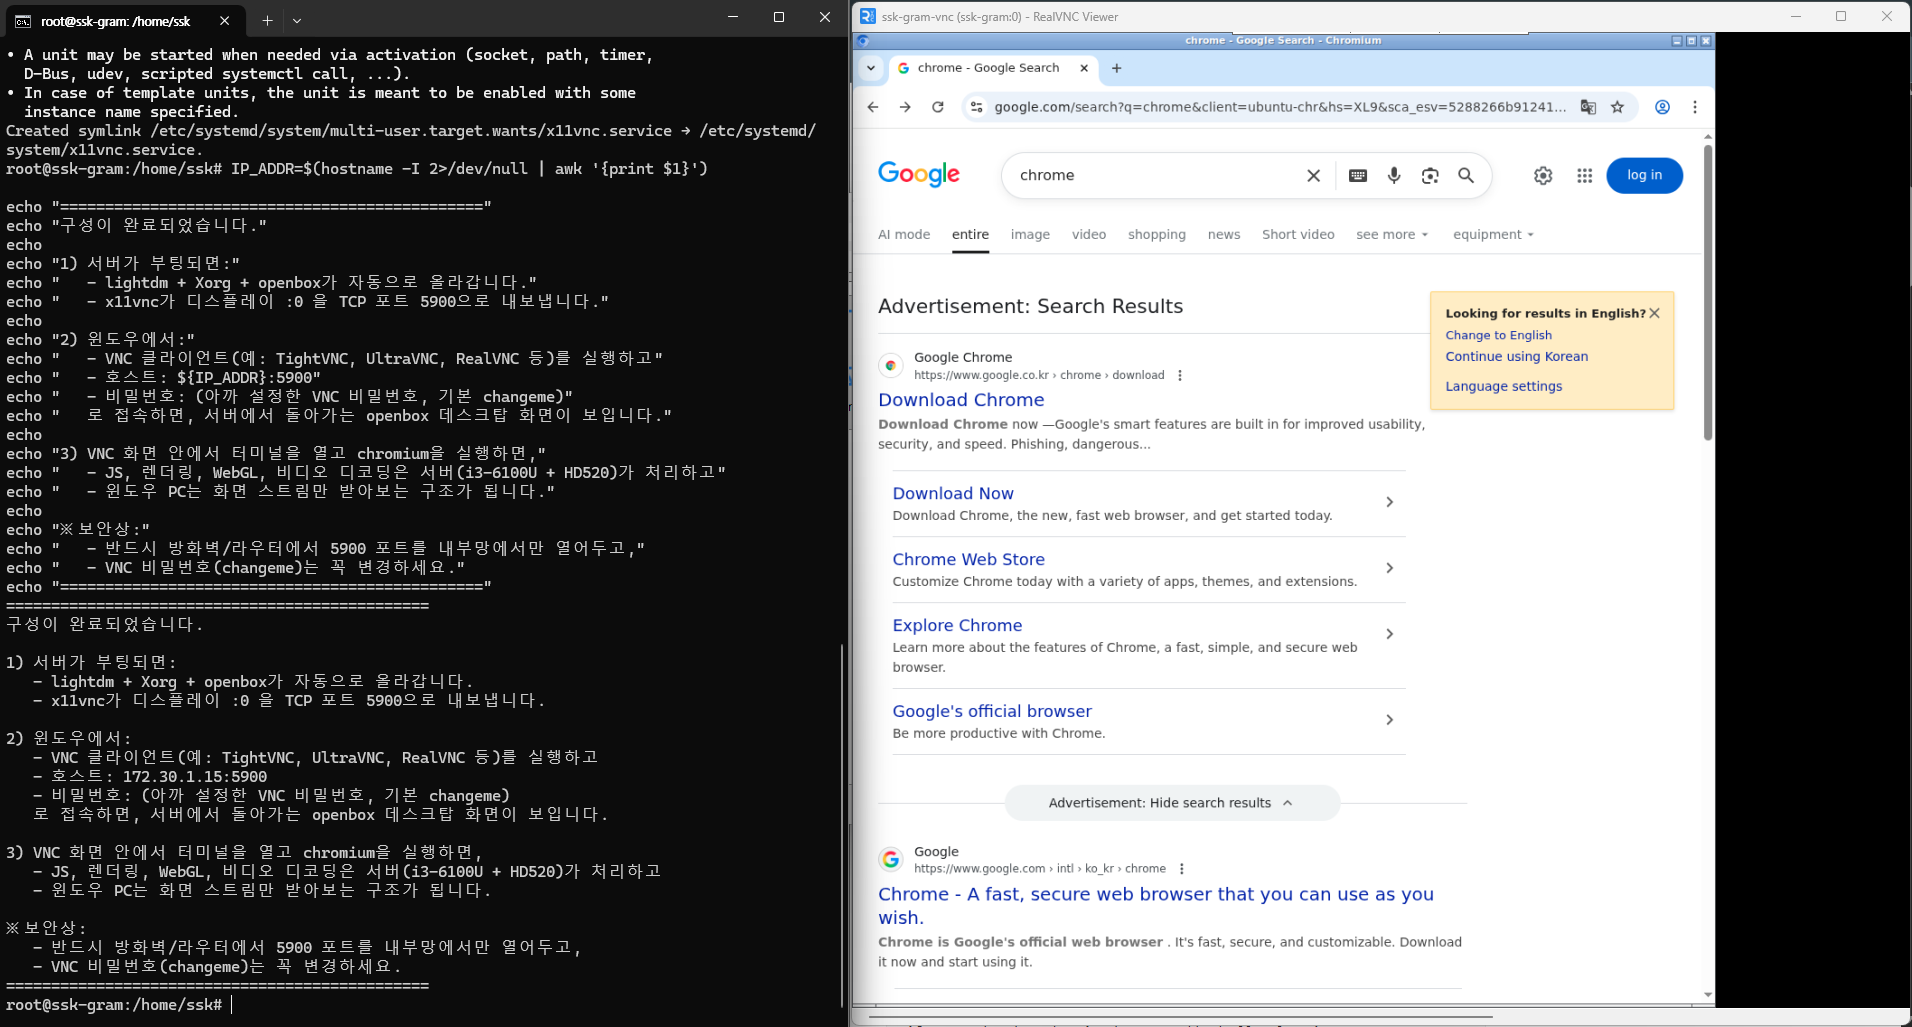Open Chrome Web Store sitelink

point(968,560)
